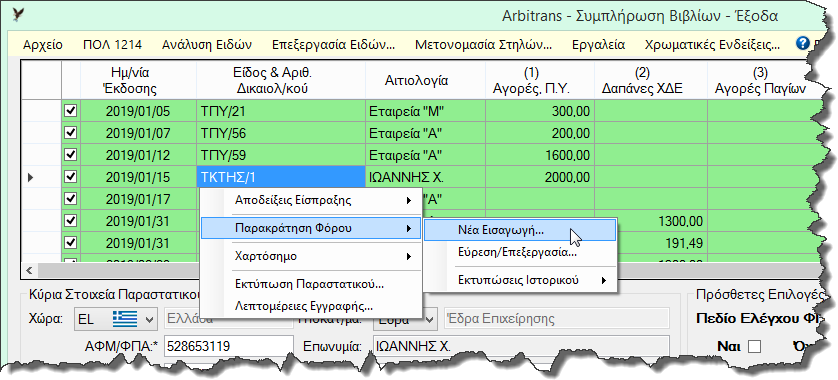Toggle the checkbox for row 2019/01/12
Viewport: 838px width, 380px height.
pos(71,154)
